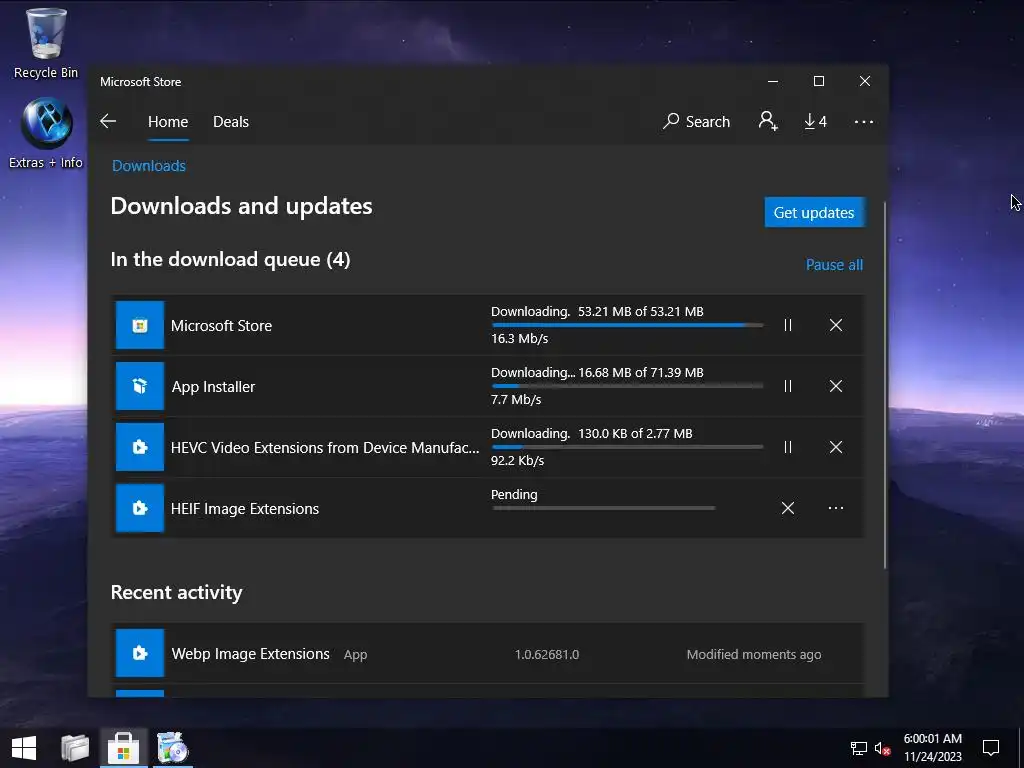Click the Modified moments ago text
The width and height of the screenshot is (1024, 768).
[754, 654]
